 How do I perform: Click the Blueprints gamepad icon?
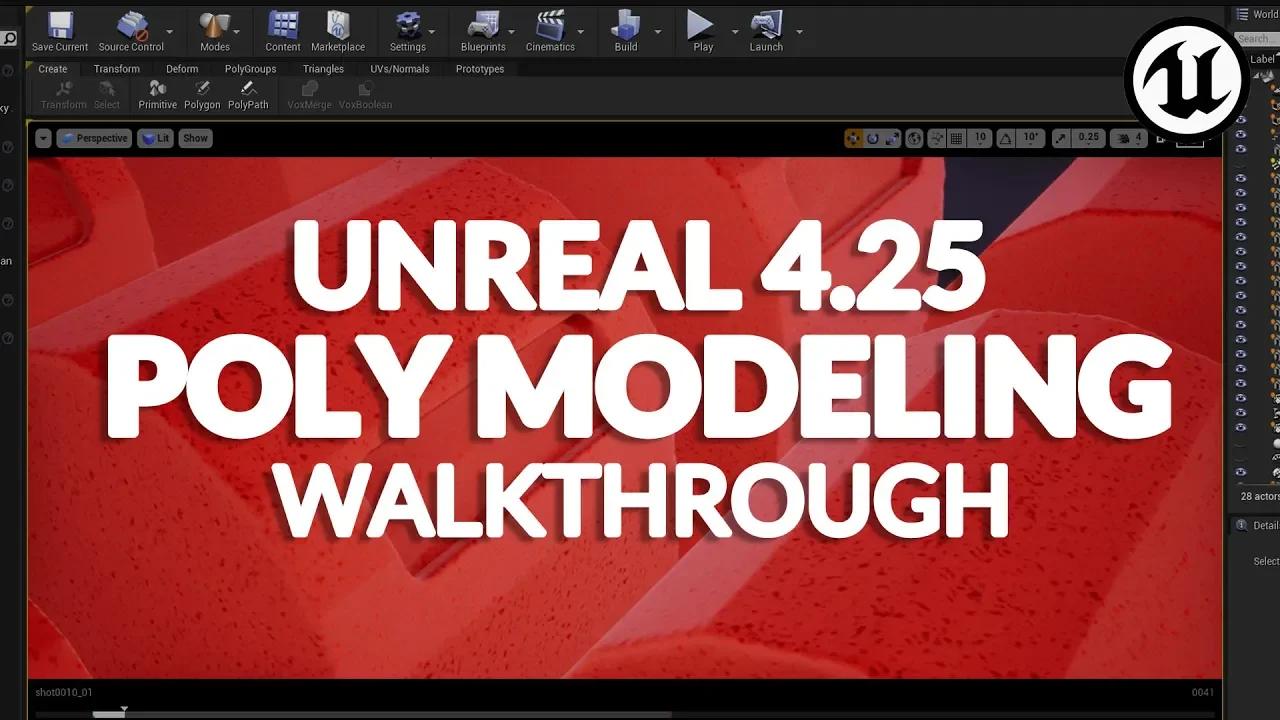[x=483, y=25]
